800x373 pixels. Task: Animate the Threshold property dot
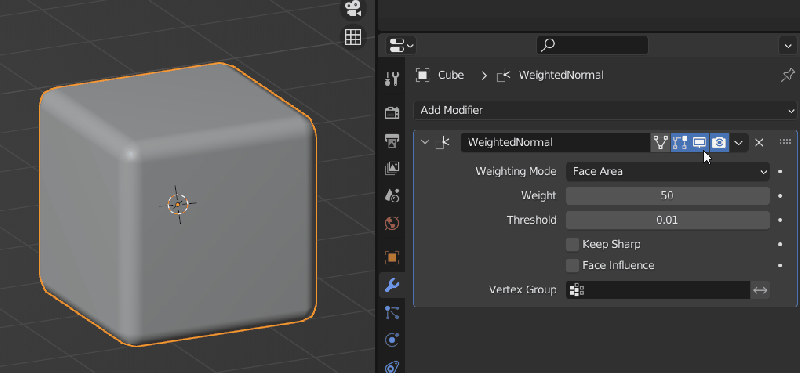click(x=780, y=220)
